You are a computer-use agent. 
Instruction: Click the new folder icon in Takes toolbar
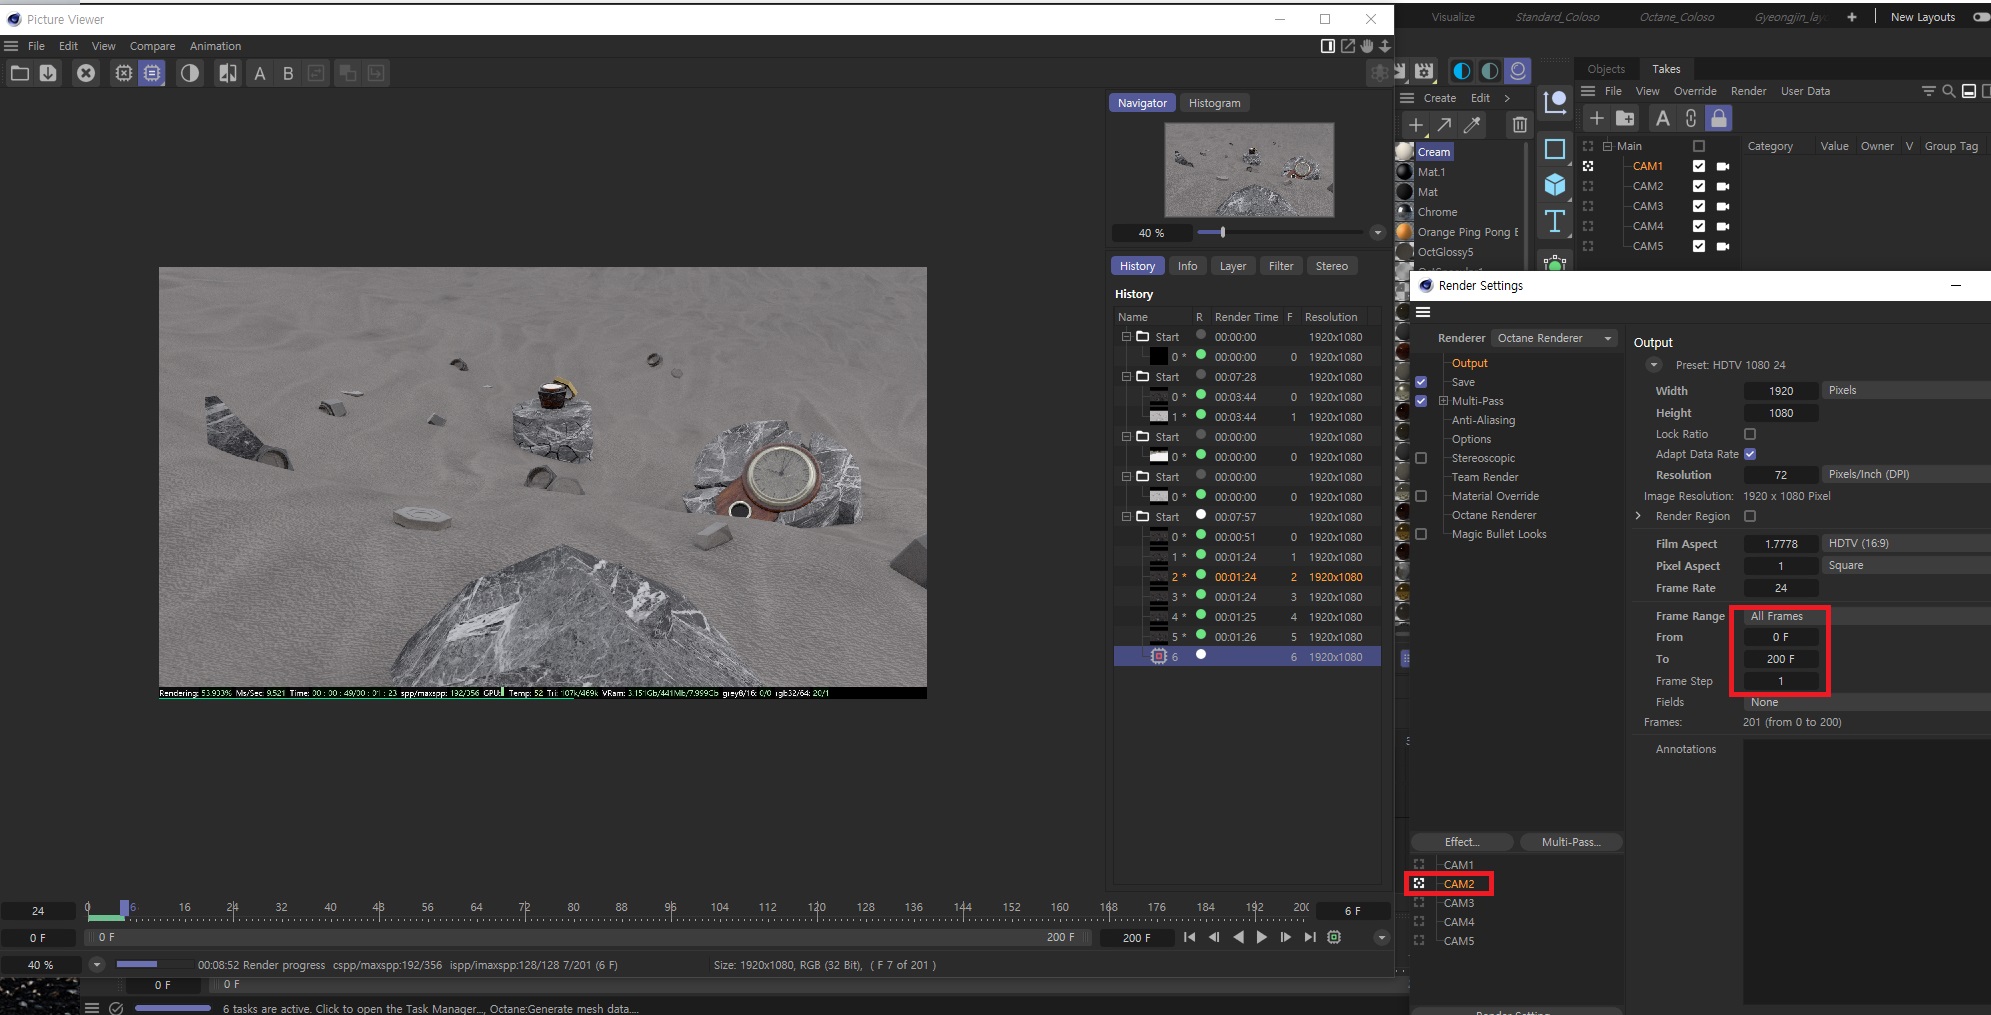click(x=1626, y=118)
